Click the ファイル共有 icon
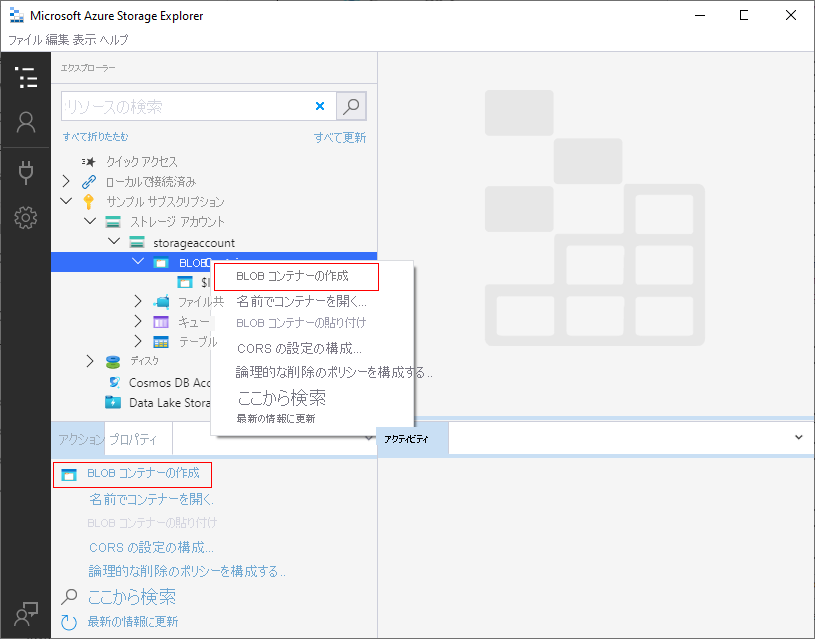This screenshot has width=815, height=639. pyautogui.click(x=161, y=302)
